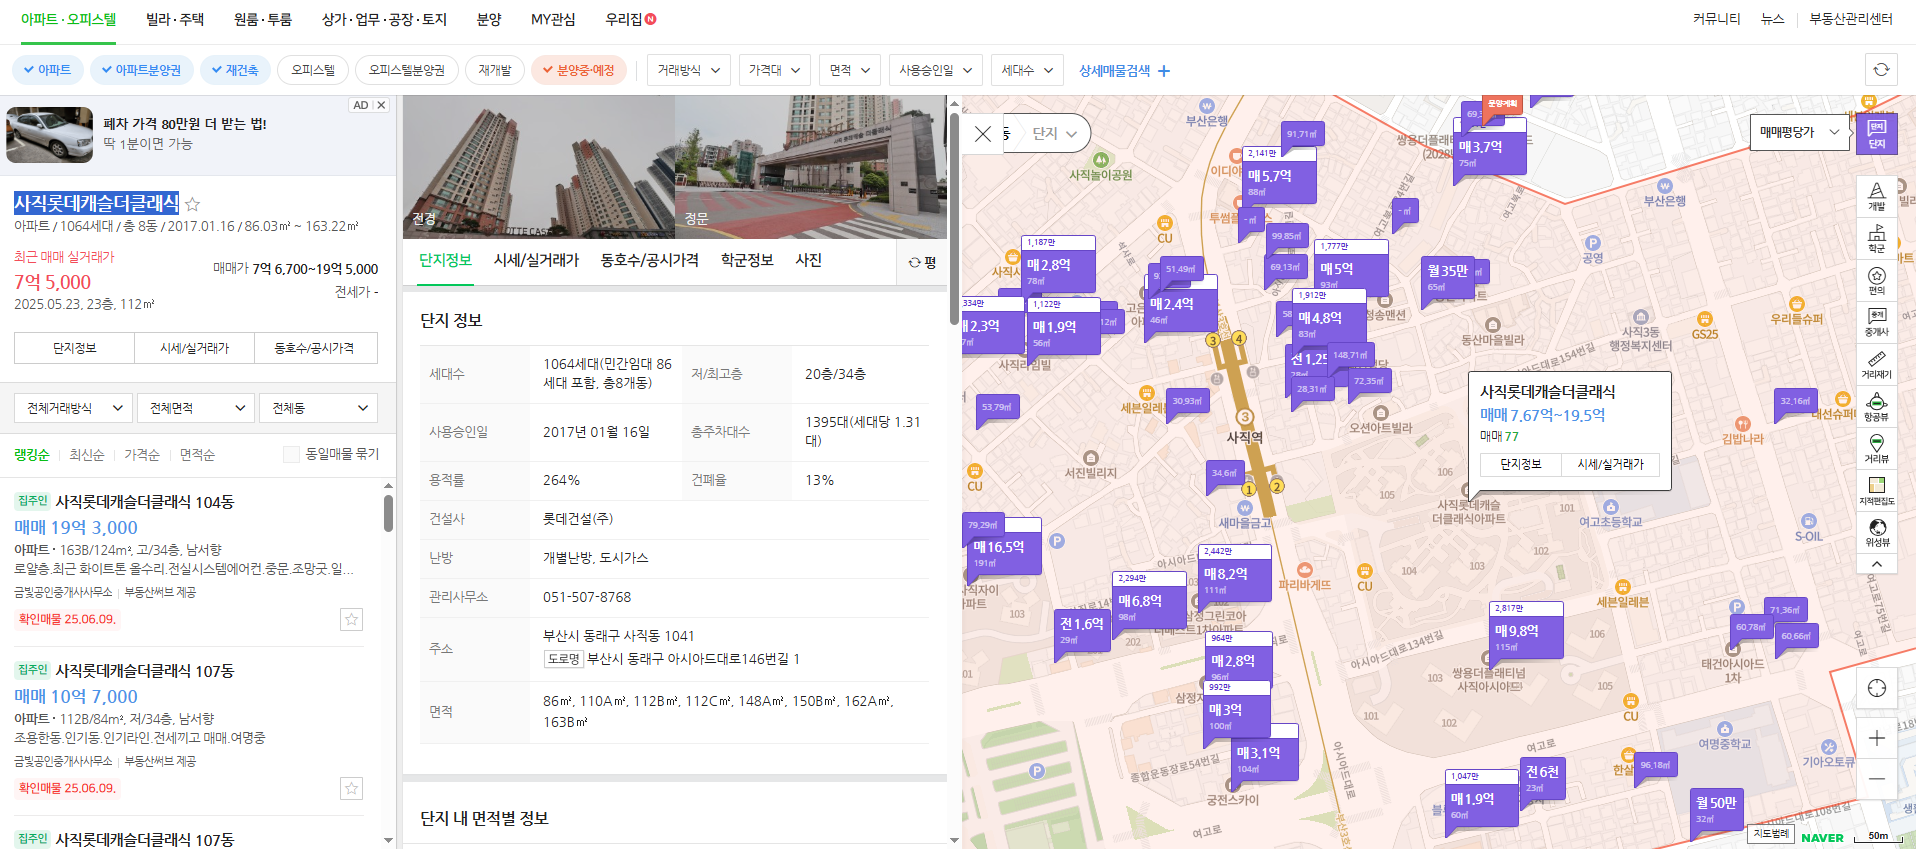Viewport: 1916px width, 849px height.
Task: Click 단지정보 button in map popup
Action: [1520, 464]
